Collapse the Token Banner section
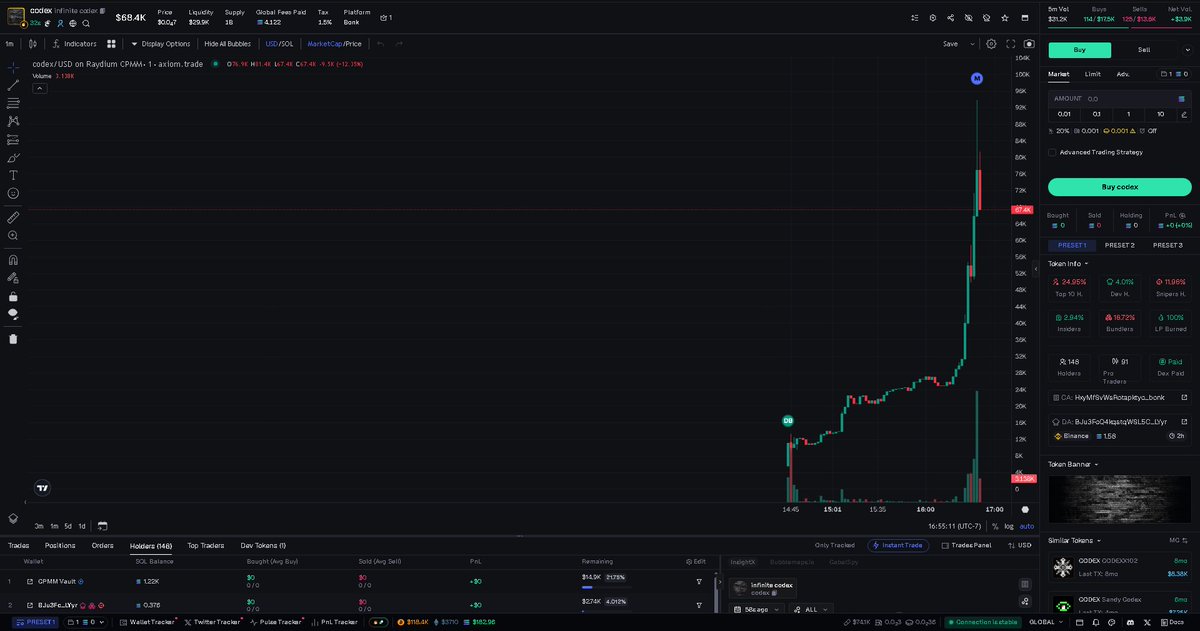The image size is (1200, 631). [1073, 464]
